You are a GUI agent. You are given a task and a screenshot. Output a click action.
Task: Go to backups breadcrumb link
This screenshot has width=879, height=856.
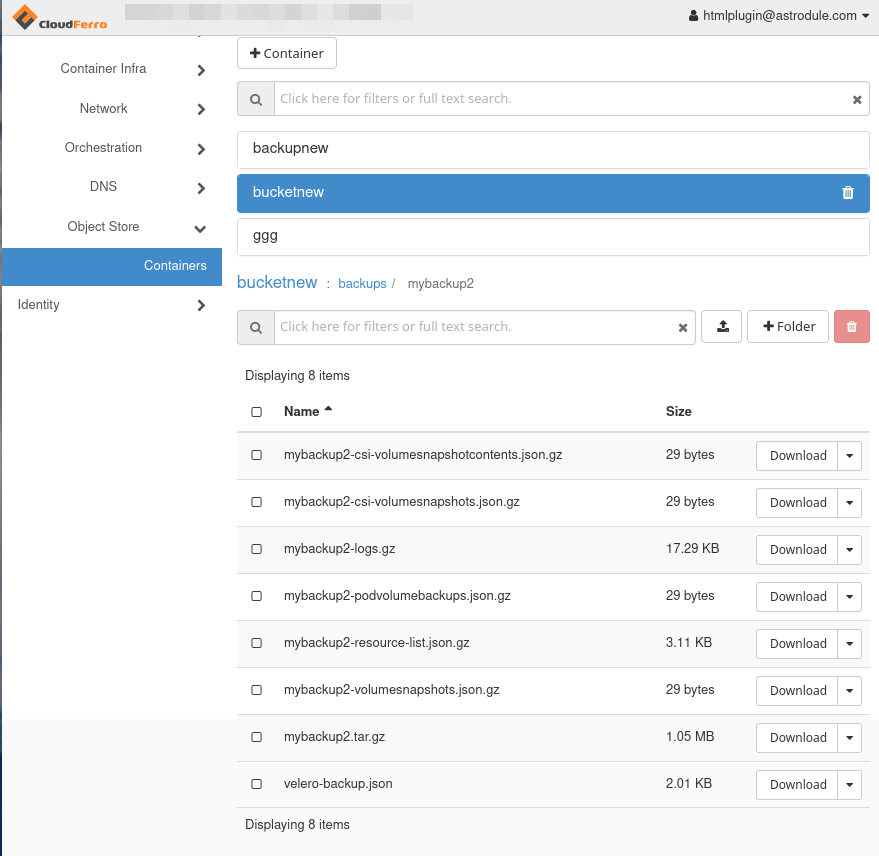click(x=362, y=284)
